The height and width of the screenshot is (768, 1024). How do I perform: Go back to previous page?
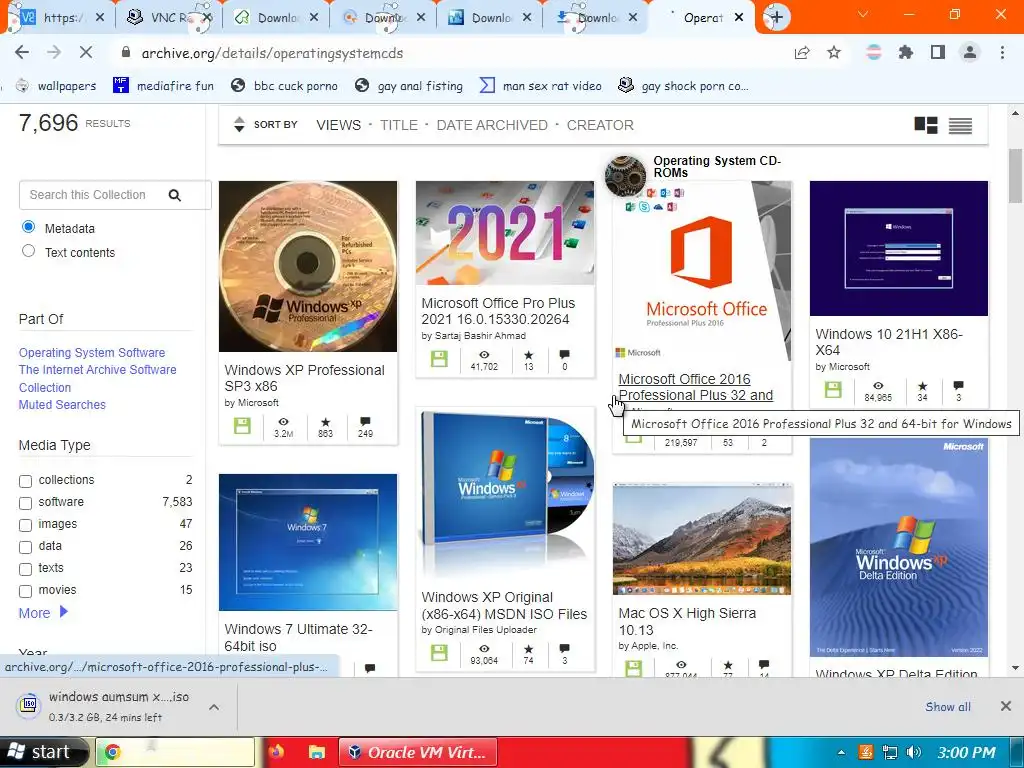coord(22,52)
